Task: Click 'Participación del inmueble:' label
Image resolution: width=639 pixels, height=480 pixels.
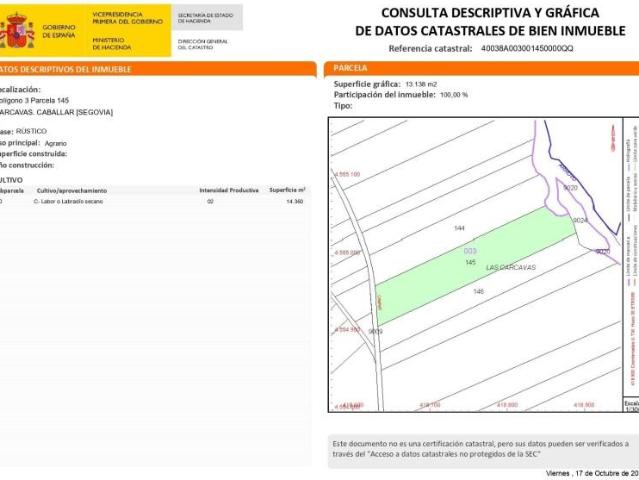Action: pos(385,95)
